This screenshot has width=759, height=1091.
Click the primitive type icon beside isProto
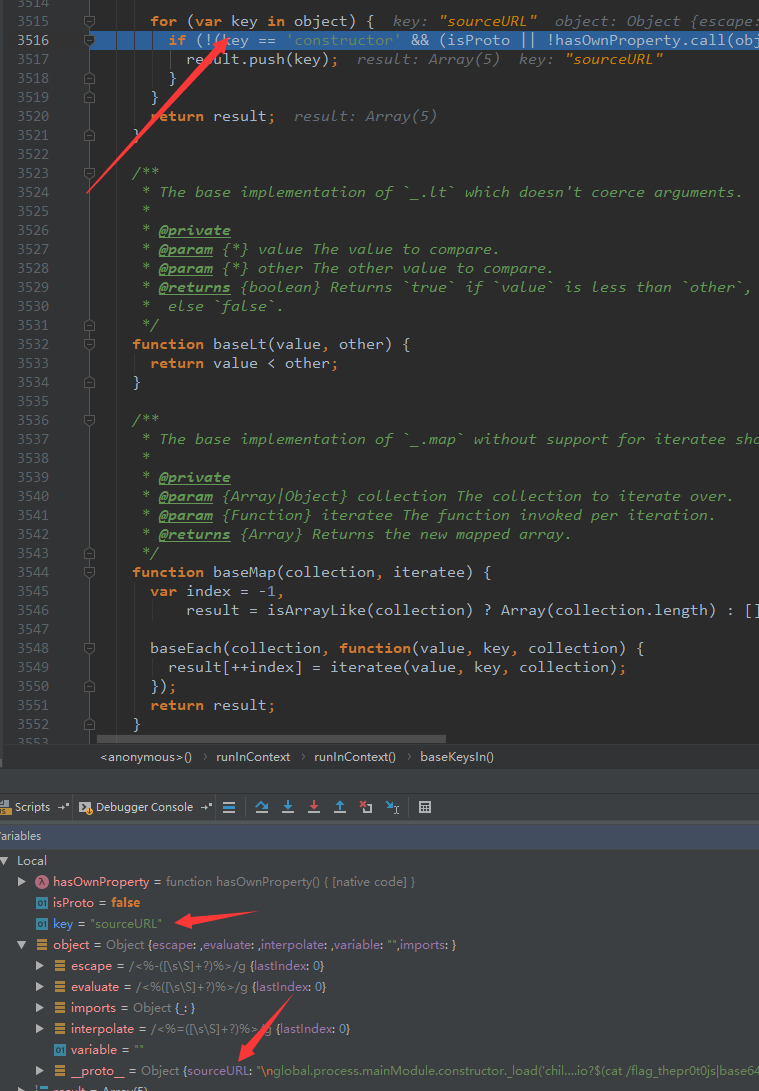42,902
